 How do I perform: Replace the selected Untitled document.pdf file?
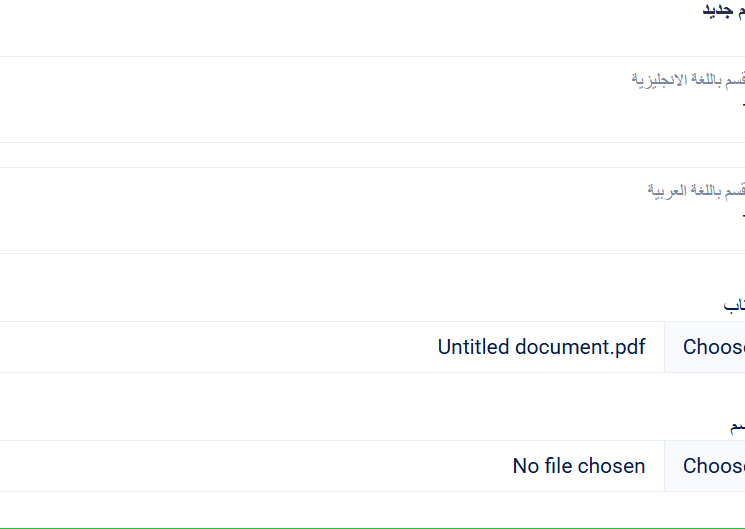[712, 347]
